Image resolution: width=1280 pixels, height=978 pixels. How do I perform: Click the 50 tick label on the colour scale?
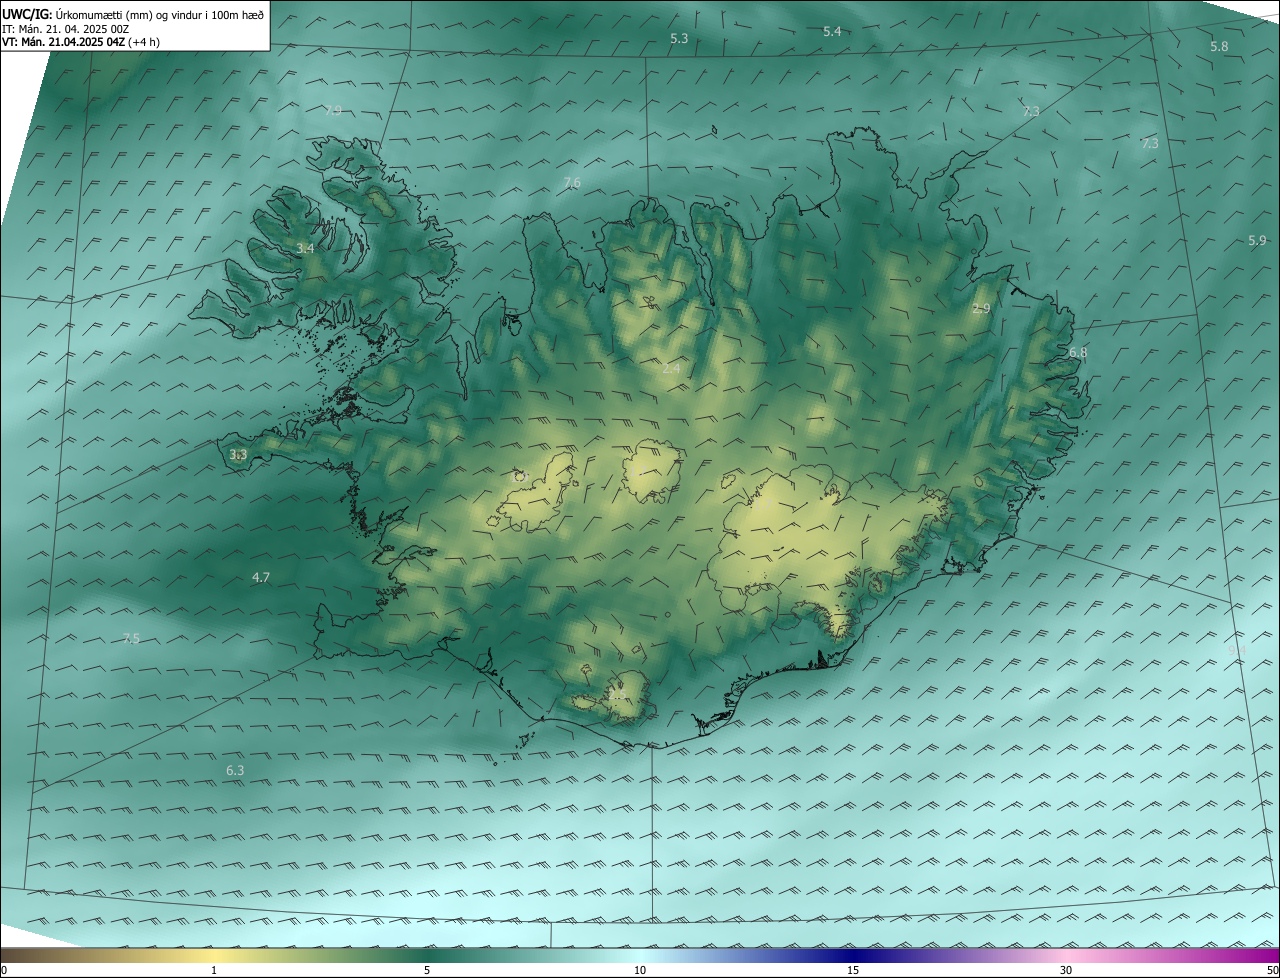1272,970
